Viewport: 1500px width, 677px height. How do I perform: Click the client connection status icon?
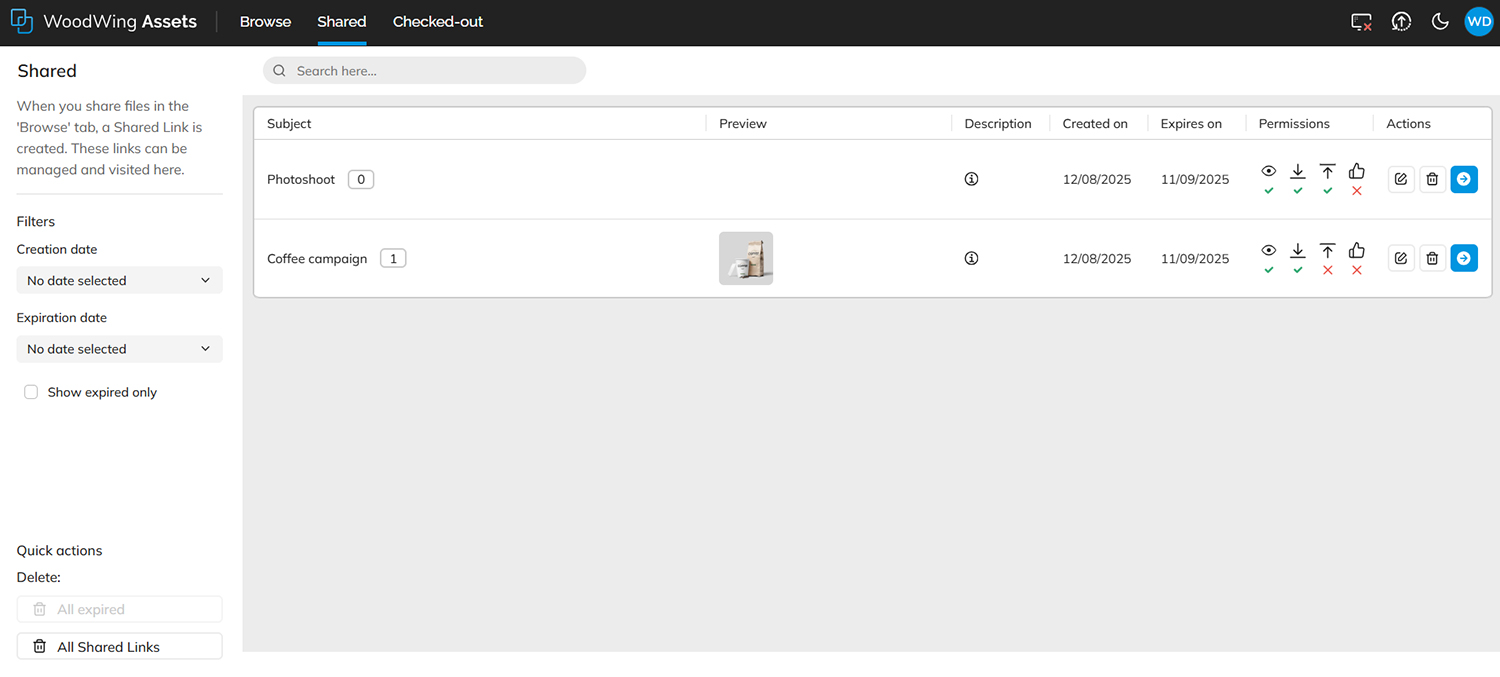point(1361,21)
